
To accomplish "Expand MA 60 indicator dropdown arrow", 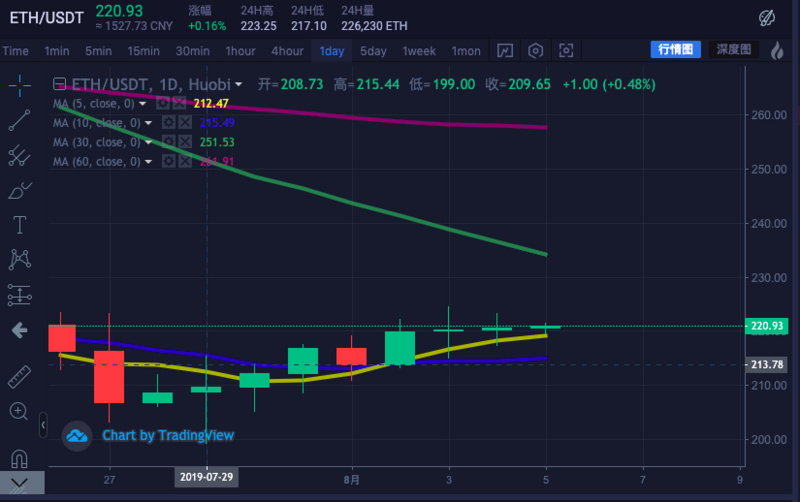I will click(148, 162).
